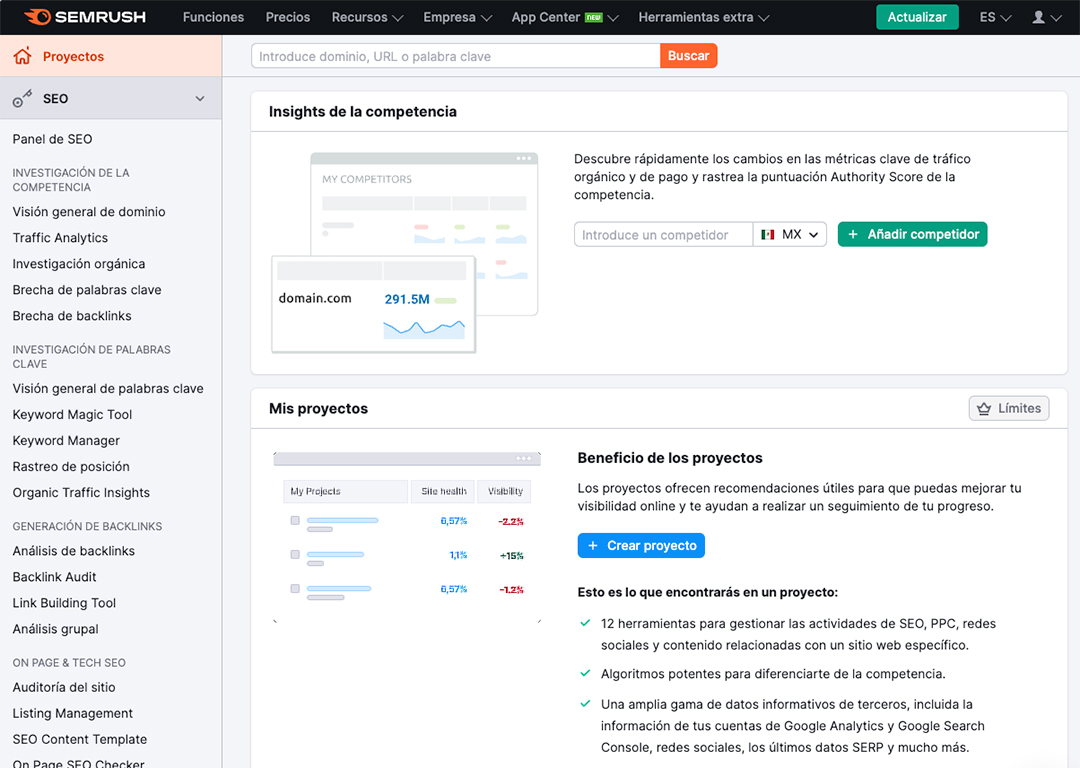Click the SEO key icon in sidebar

pos(22,98)
